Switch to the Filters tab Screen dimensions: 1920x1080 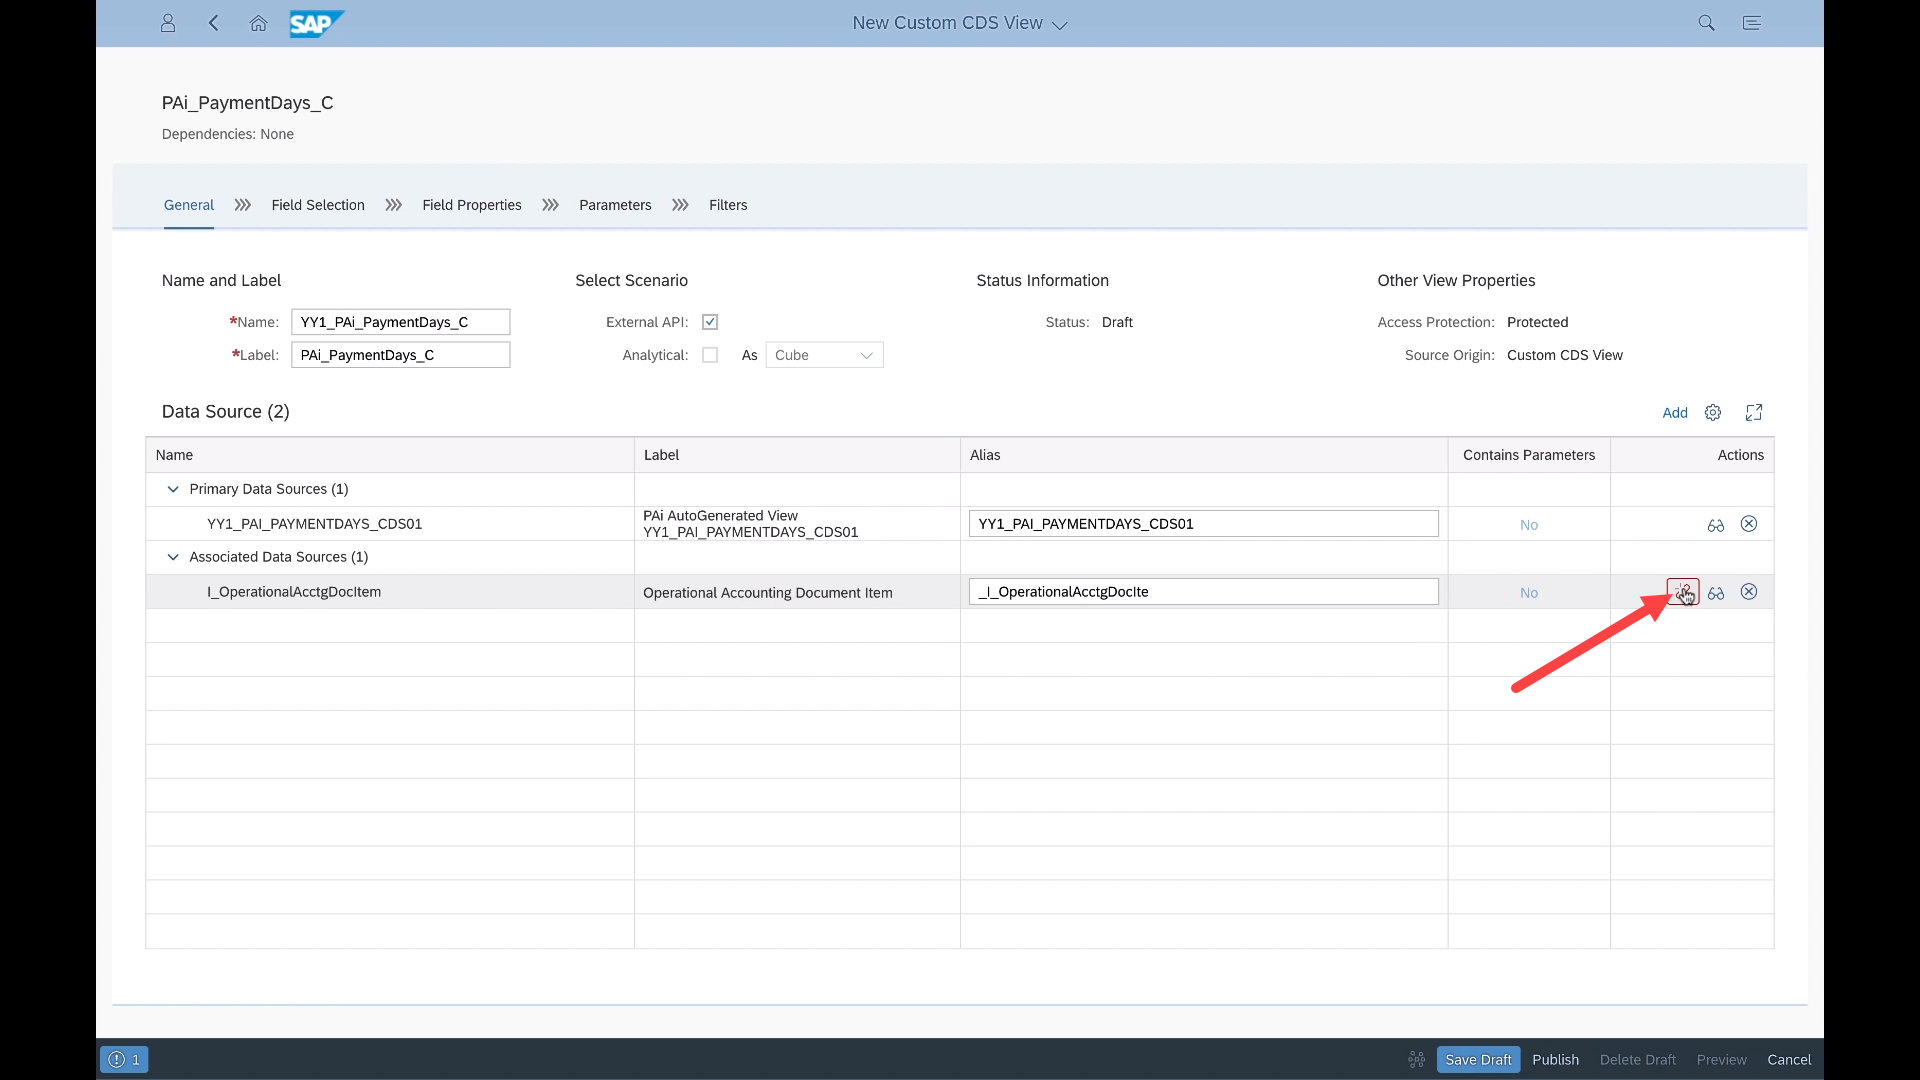point(728,205)
